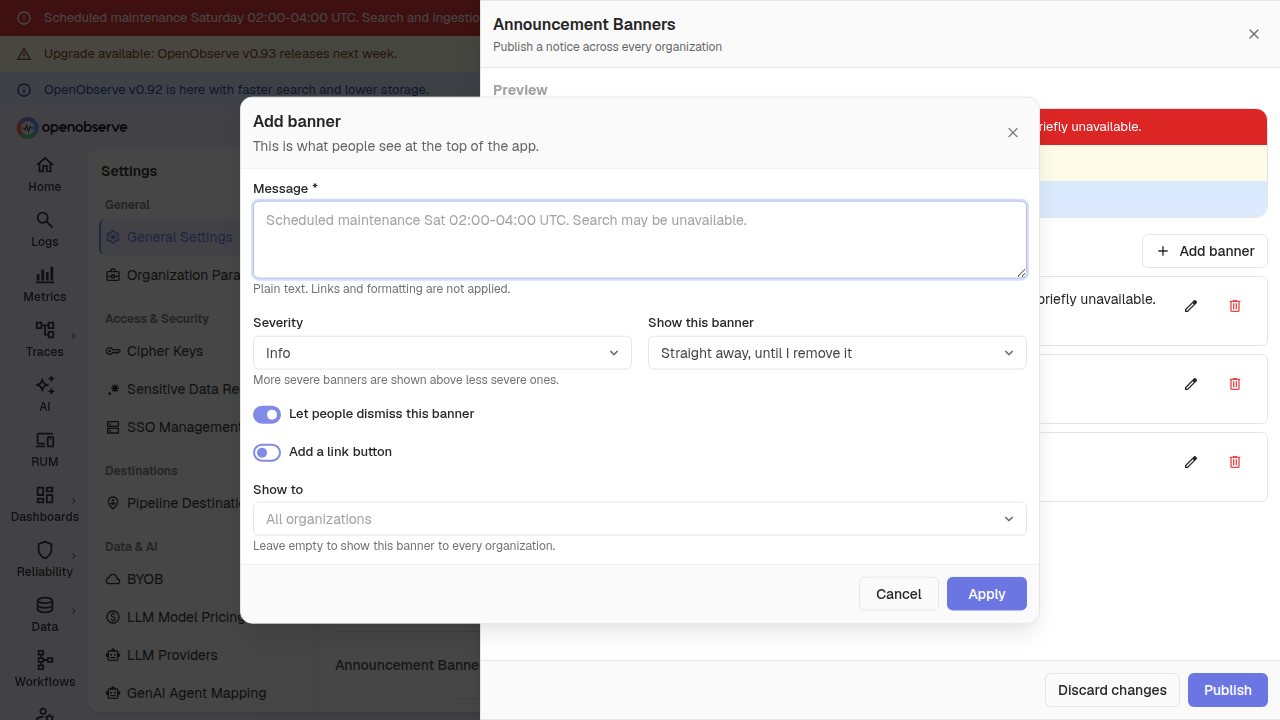Click the blue preview banner strip
1280x720 pixels.
click(1153, 199)
